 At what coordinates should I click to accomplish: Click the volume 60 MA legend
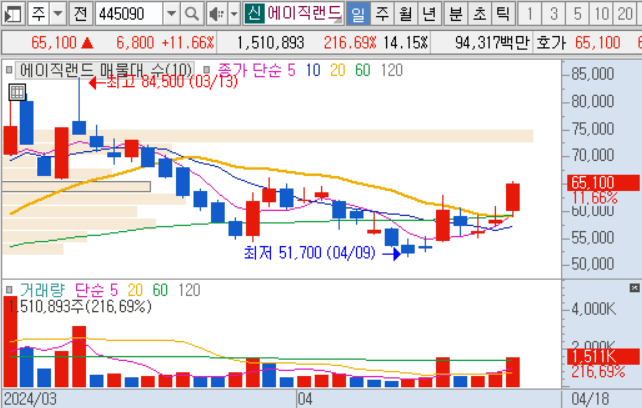(160, 290)
